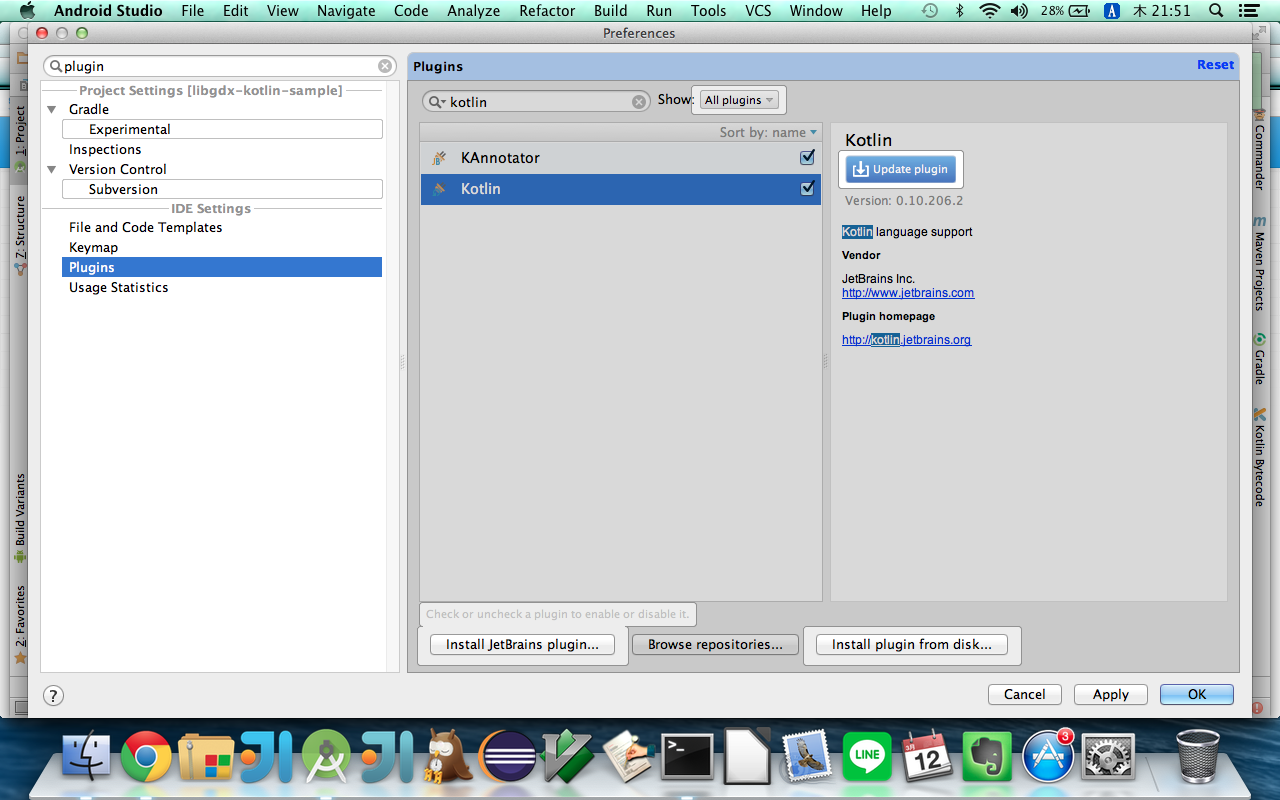Open the http://www.jetbrains.com vendor link

click(x=908, y=293)
